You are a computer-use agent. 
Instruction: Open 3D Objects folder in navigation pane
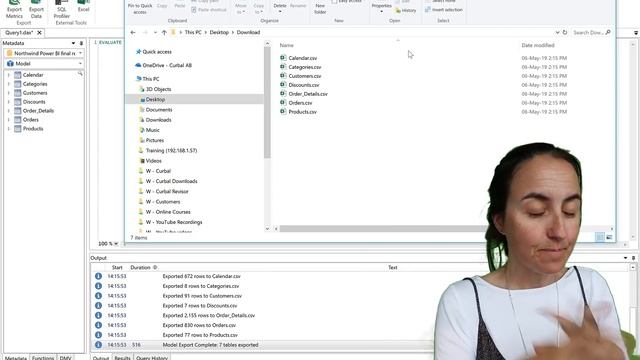tap(156, 89)
